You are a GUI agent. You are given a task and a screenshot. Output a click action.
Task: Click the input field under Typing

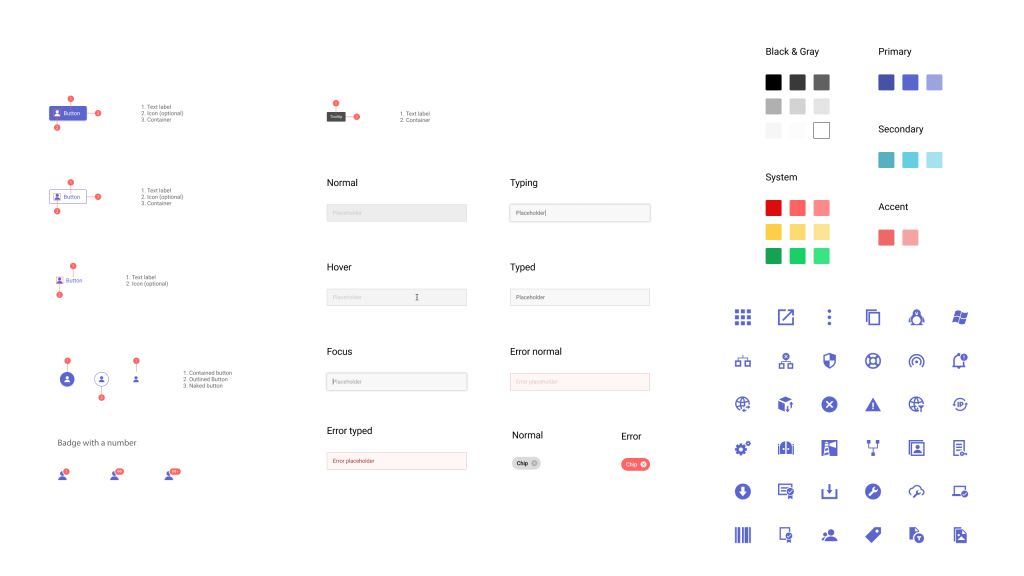pyautogui.click(x=580, y=213)
